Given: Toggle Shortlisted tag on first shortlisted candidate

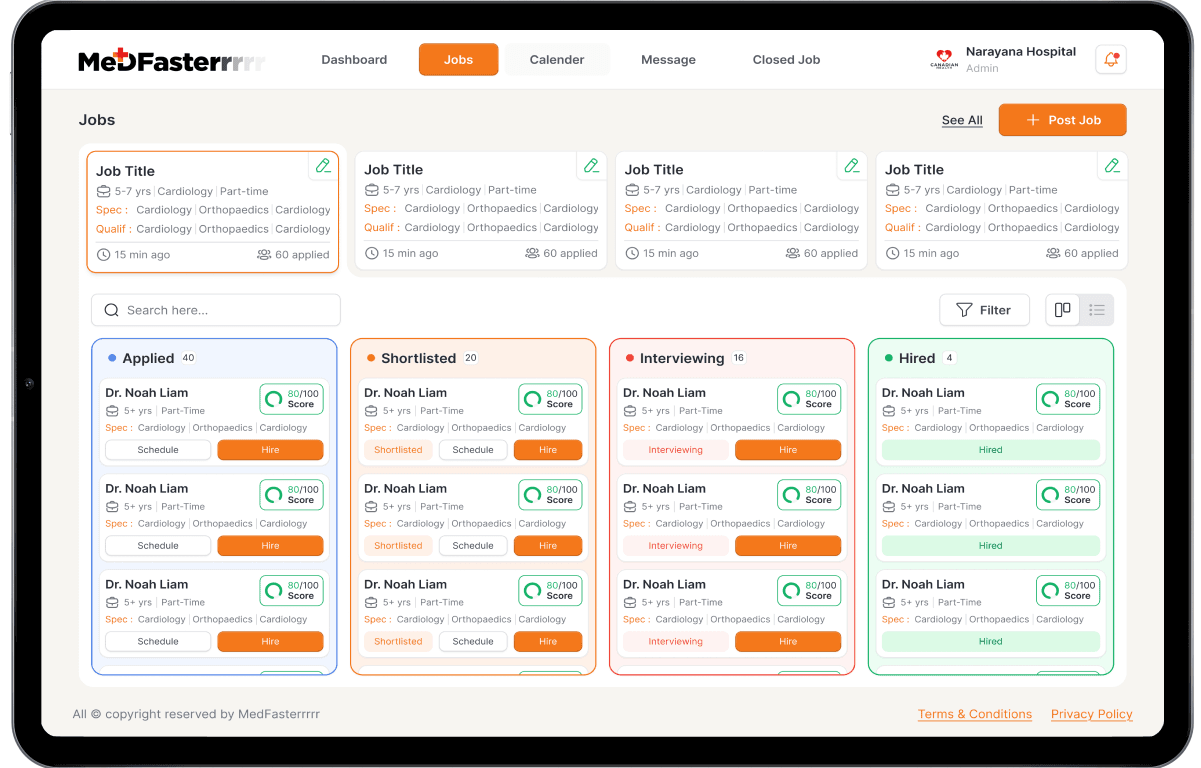Looking at the screenshot, I should (x=398, y=450).
